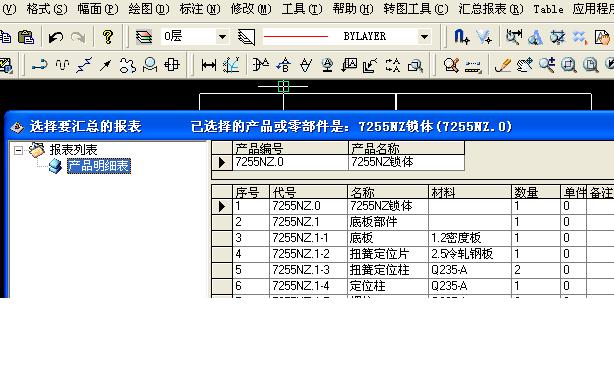Click the 7255NZ.0 product number cell
The width and height of the screenshot is (614, 384).
tap(290, 162)
